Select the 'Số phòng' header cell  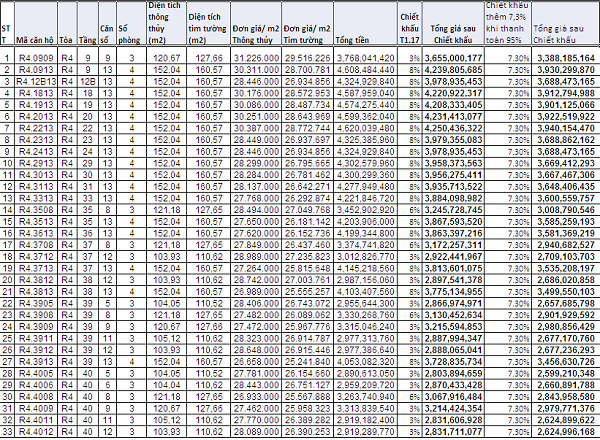tap(131, 23)
